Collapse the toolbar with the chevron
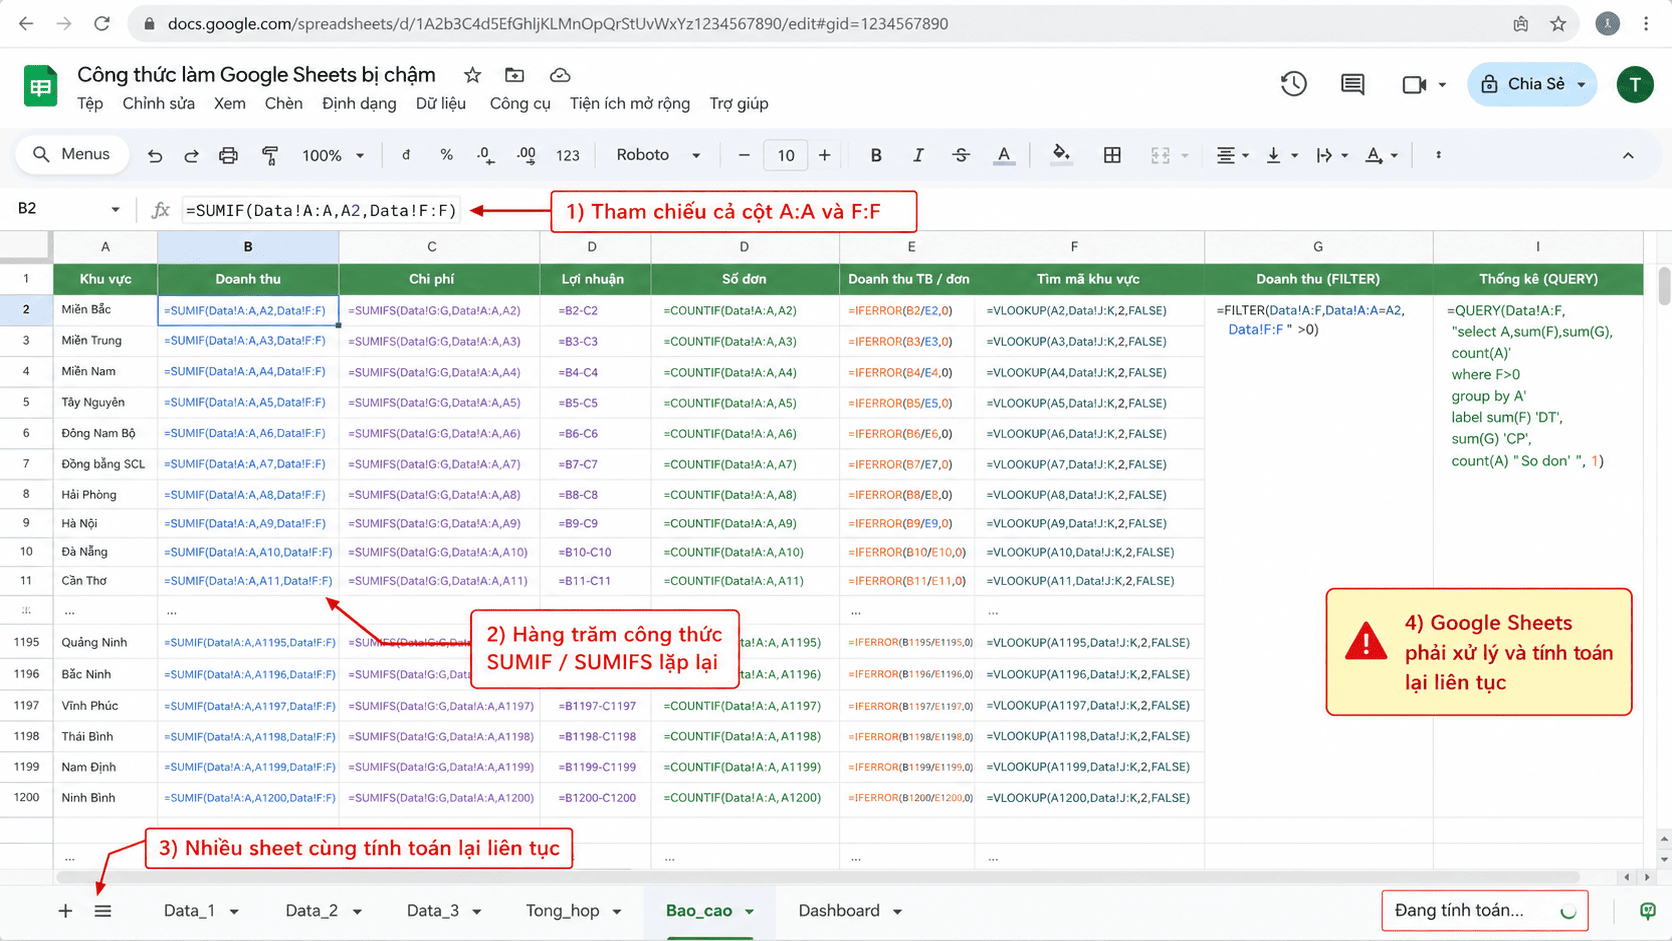1672x941 pixels. click(x=1628, y=155)
